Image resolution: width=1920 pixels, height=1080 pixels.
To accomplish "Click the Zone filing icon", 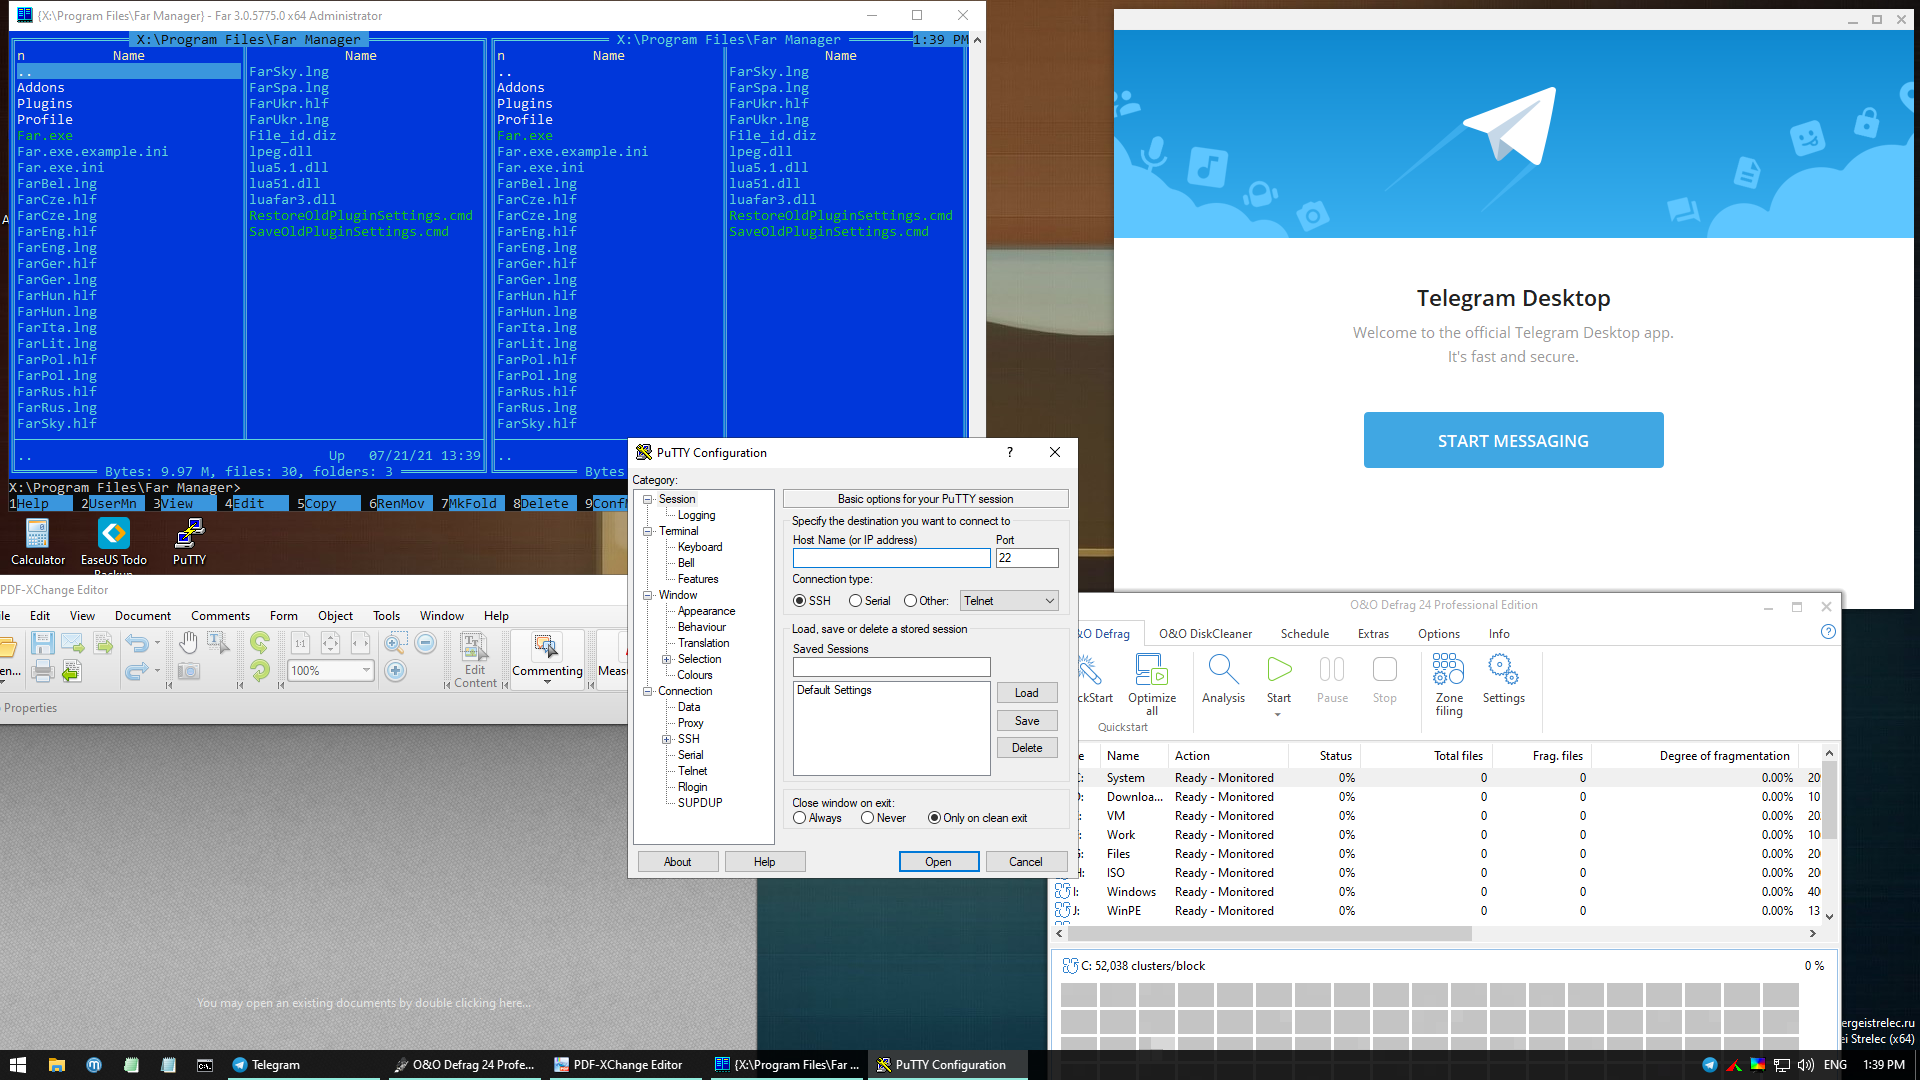I will pos(1448,670).
